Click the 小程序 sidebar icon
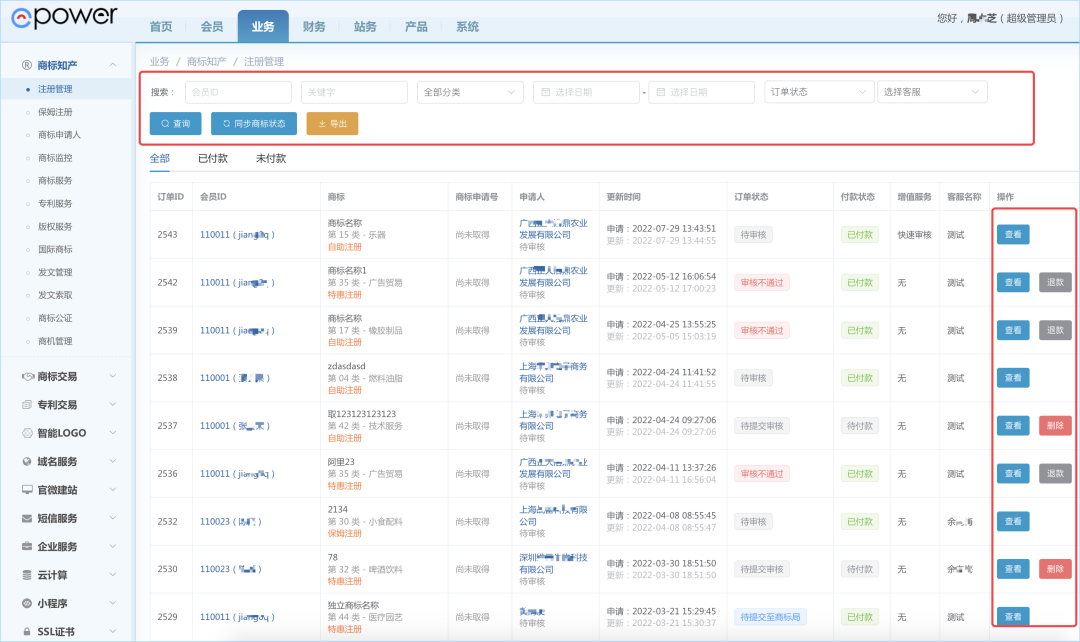Image resolution: width=1080 pixels, height=642 pixels. [x=27, y=603]
